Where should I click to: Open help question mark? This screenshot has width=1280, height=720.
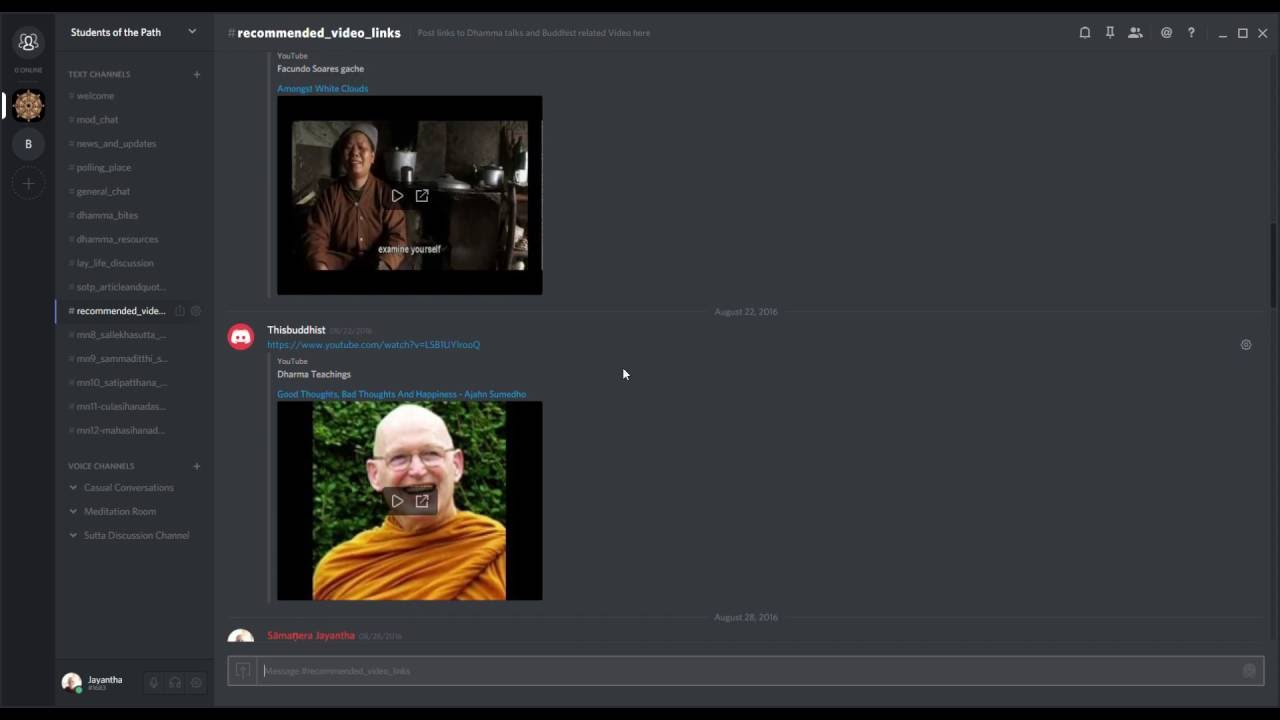tap(1191, 33)
